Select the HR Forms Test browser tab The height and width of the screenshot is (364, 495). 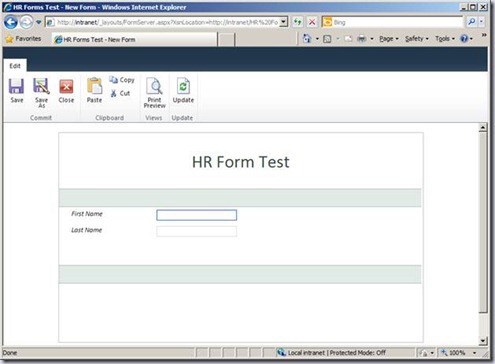[x=135, y=39]
